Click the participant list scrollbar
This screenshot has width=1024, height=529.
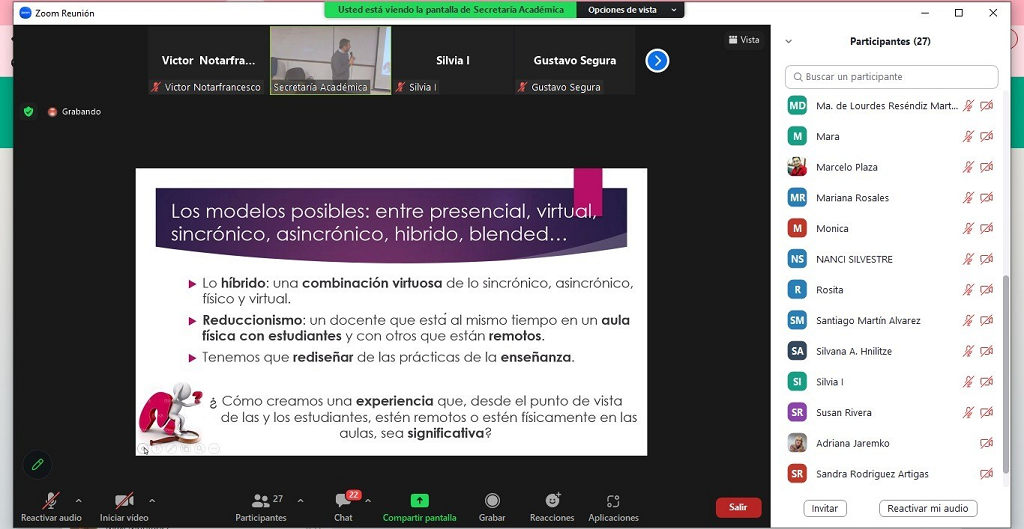[1006, 376]
